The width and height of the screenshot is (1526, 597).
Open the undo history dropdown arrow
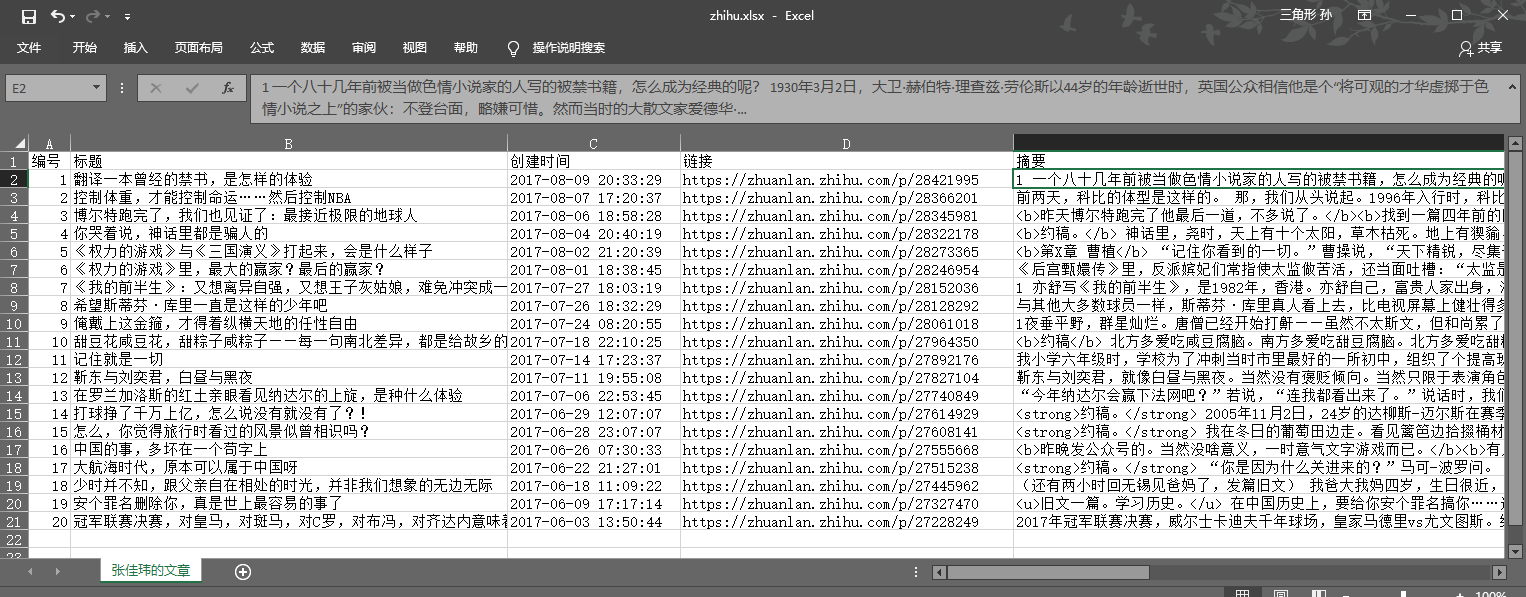(73, 17)
